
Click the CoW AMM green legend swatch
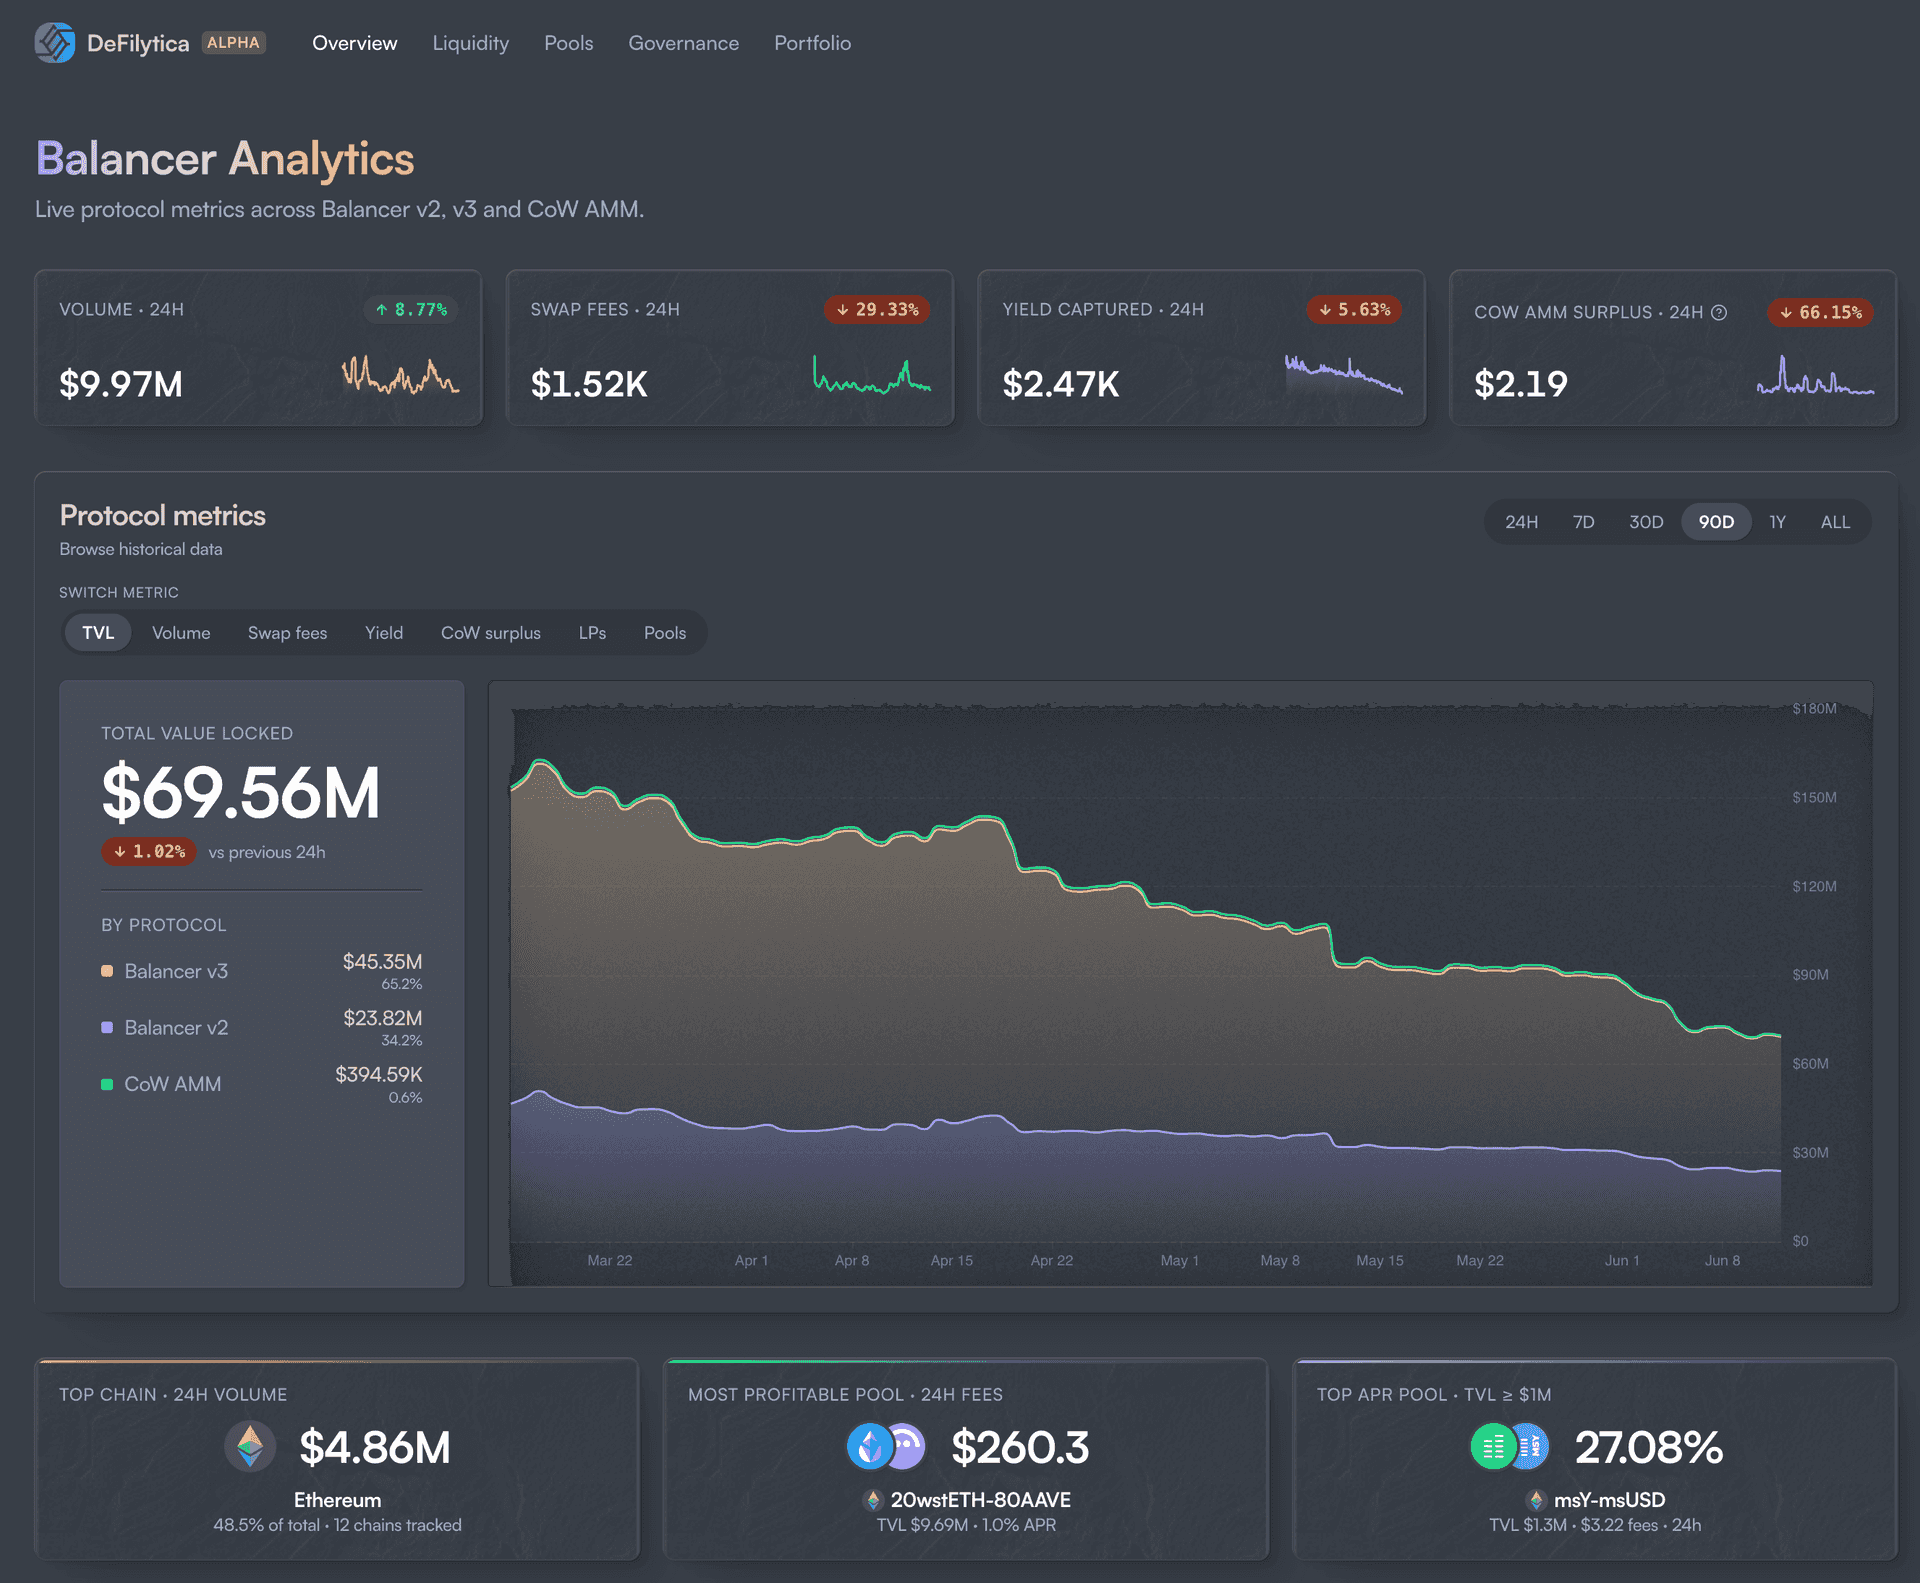[107, 1084]
